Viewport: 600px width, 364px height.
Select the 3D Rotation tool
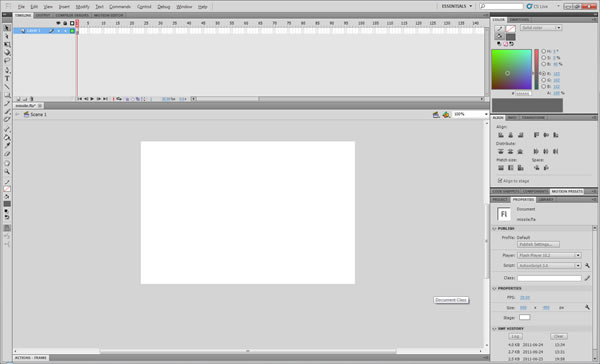pos(7,52)
